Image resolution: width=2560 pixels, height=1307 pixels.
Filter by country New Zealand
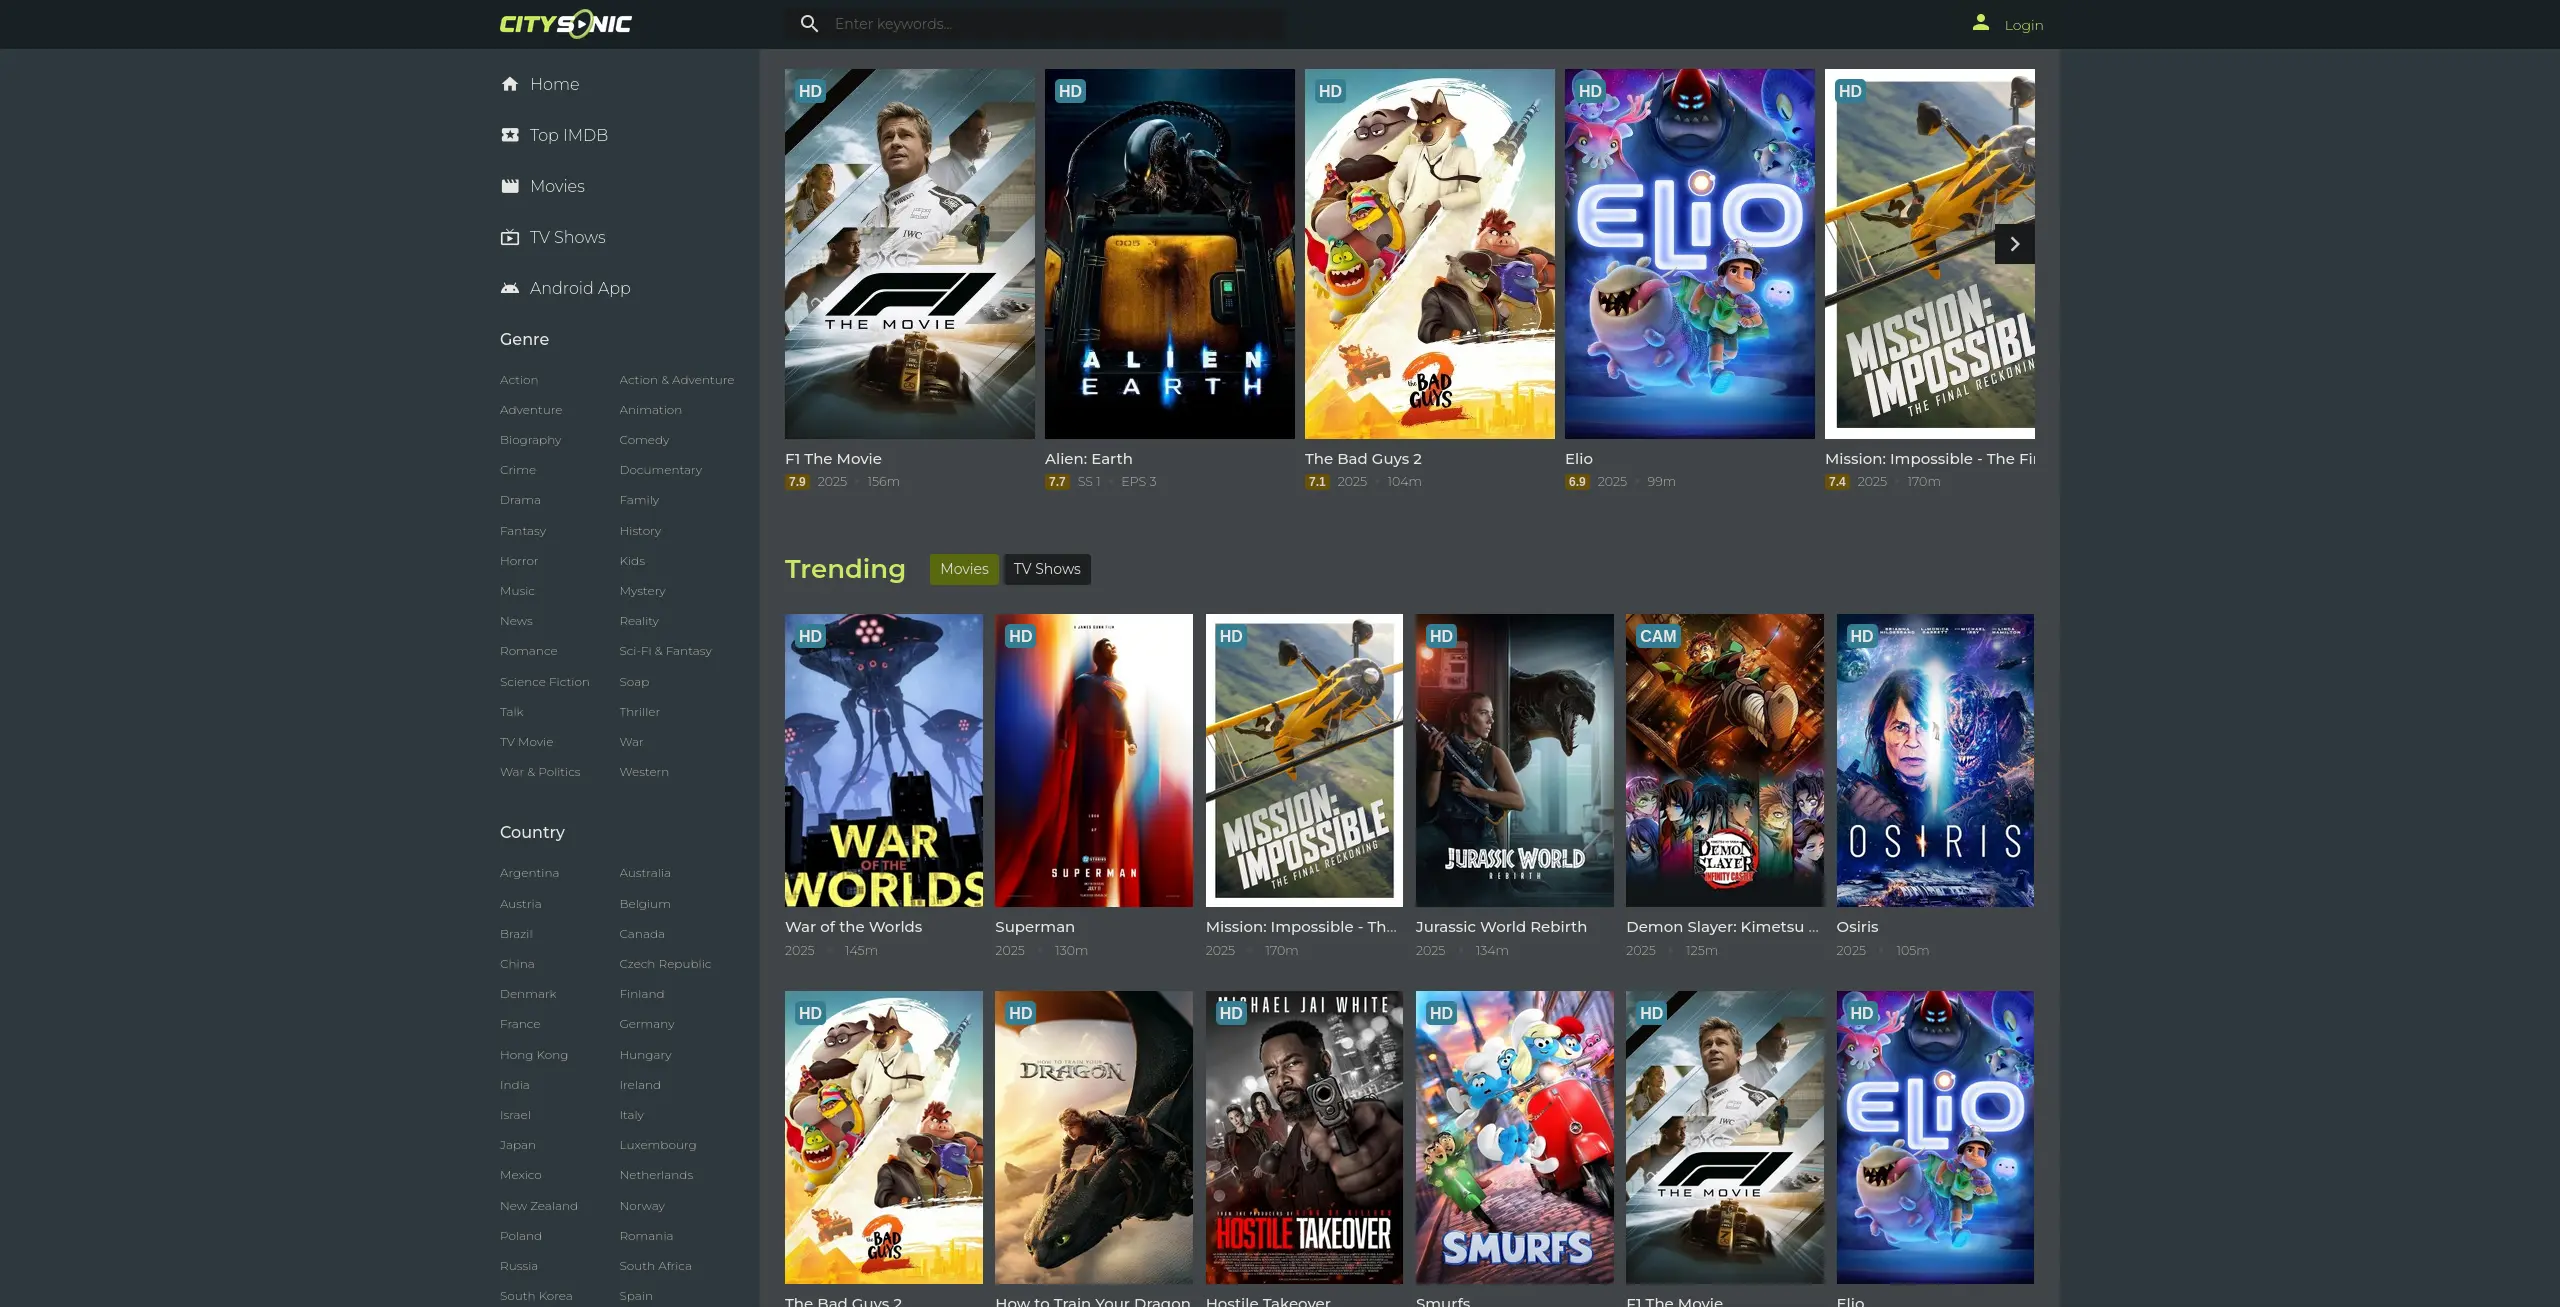pyautogui.click(x=538, y=1206)
